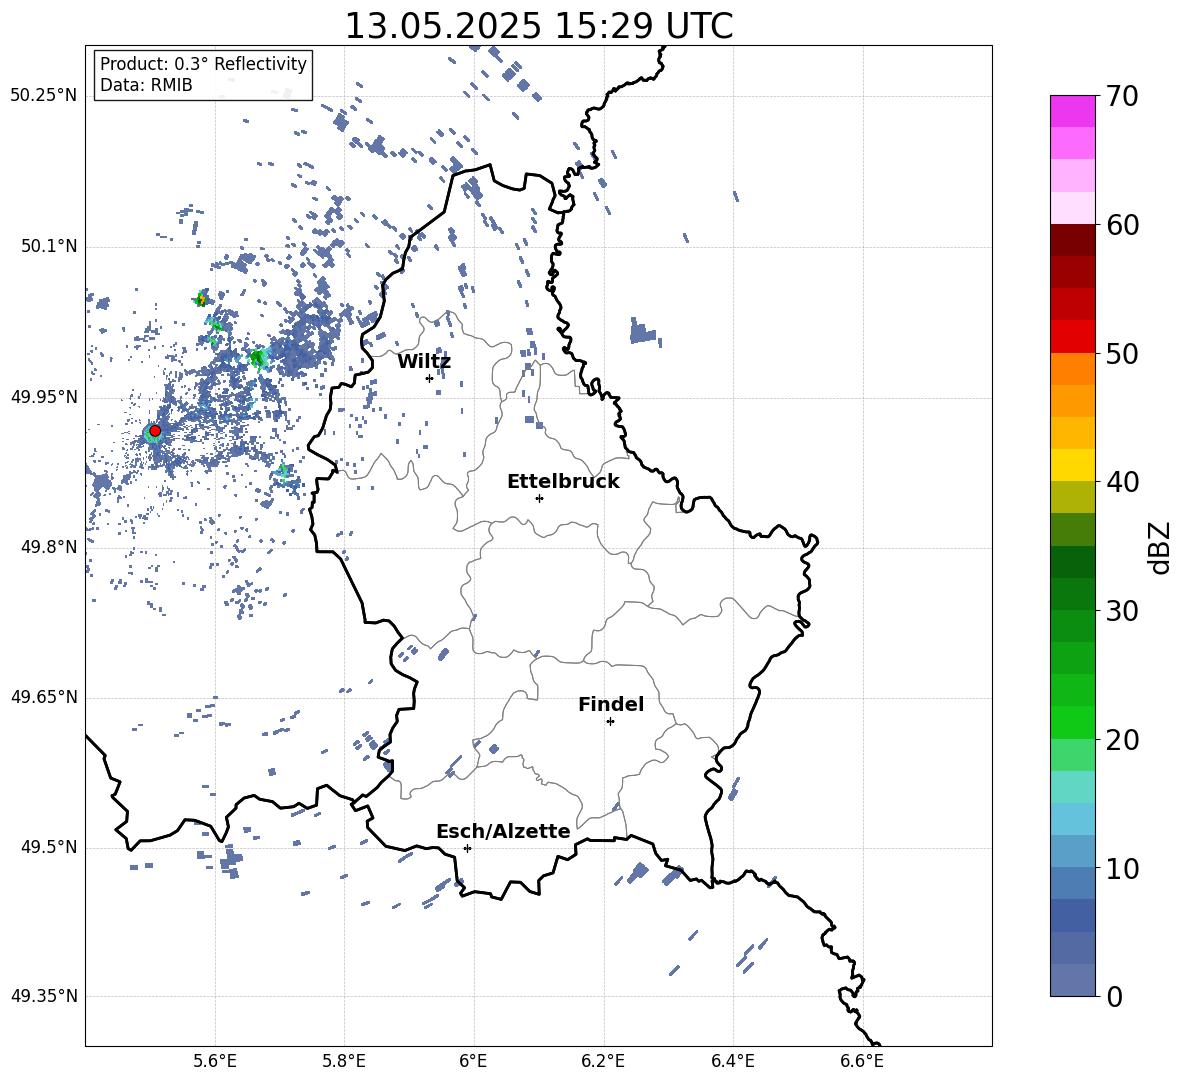This screenshot has width=1184, height=1081.
Task: Click the 70 dBZ colorbar label
Action: pos(1121,96)
